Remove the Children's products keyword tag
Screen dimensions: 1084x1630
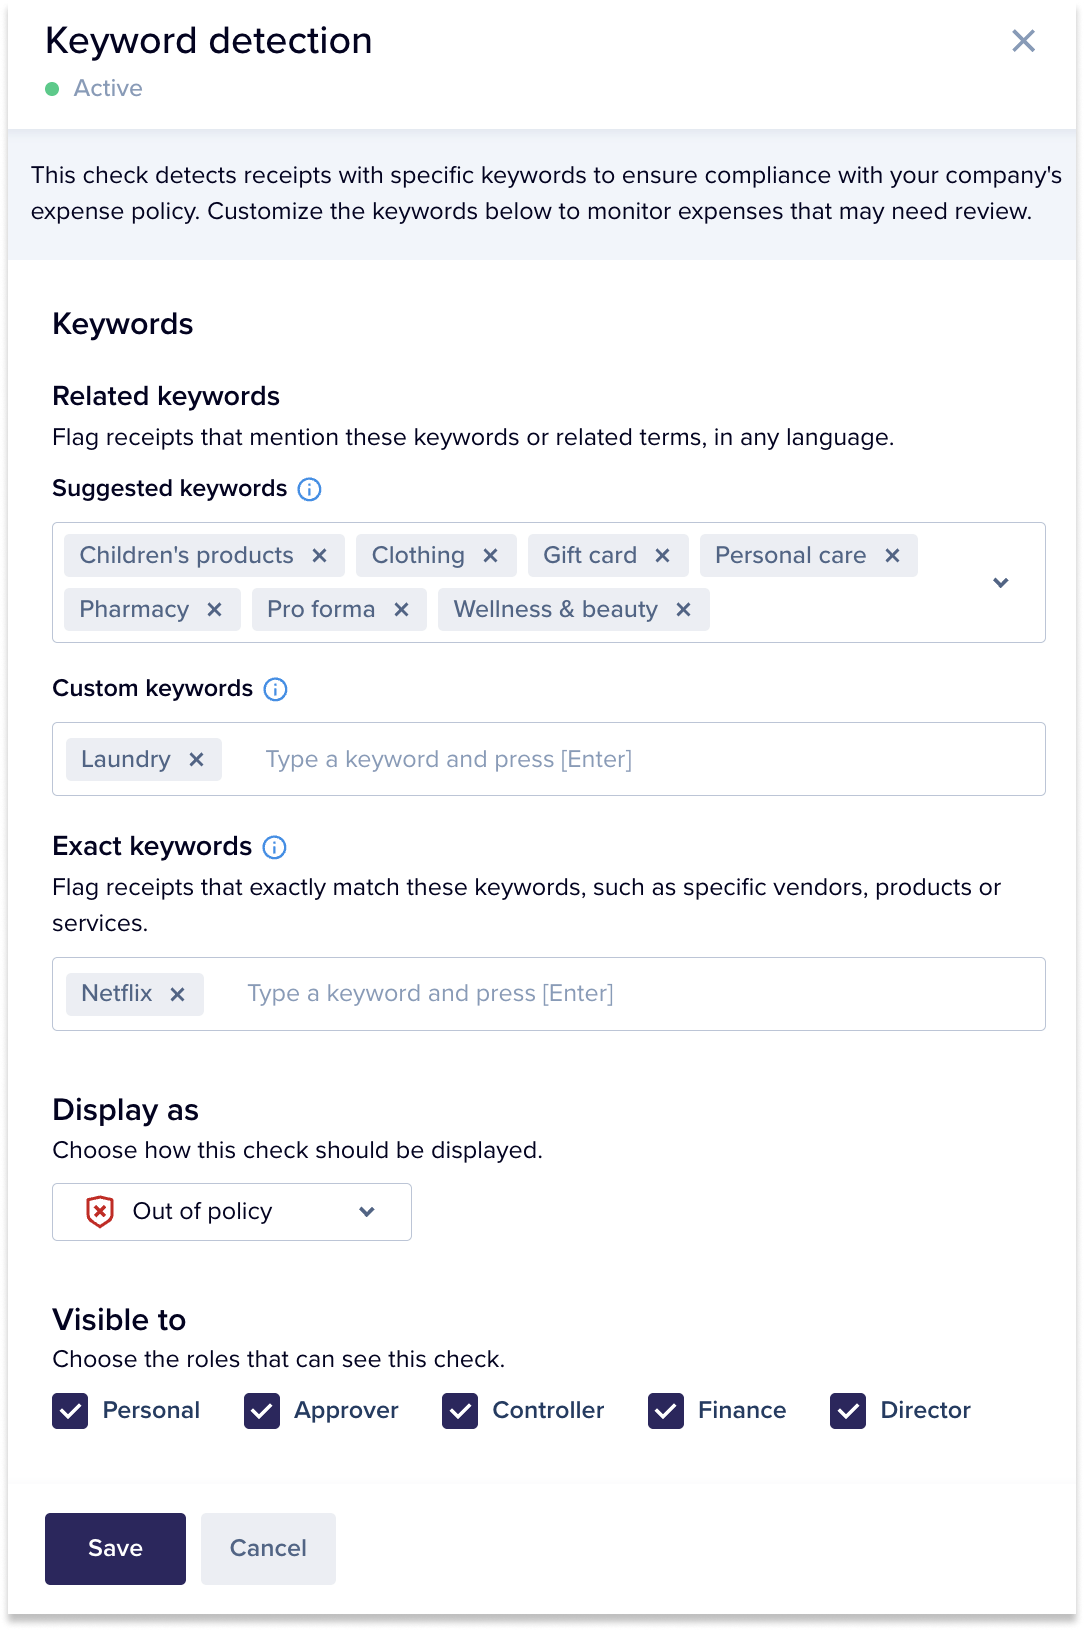[320, 556]
